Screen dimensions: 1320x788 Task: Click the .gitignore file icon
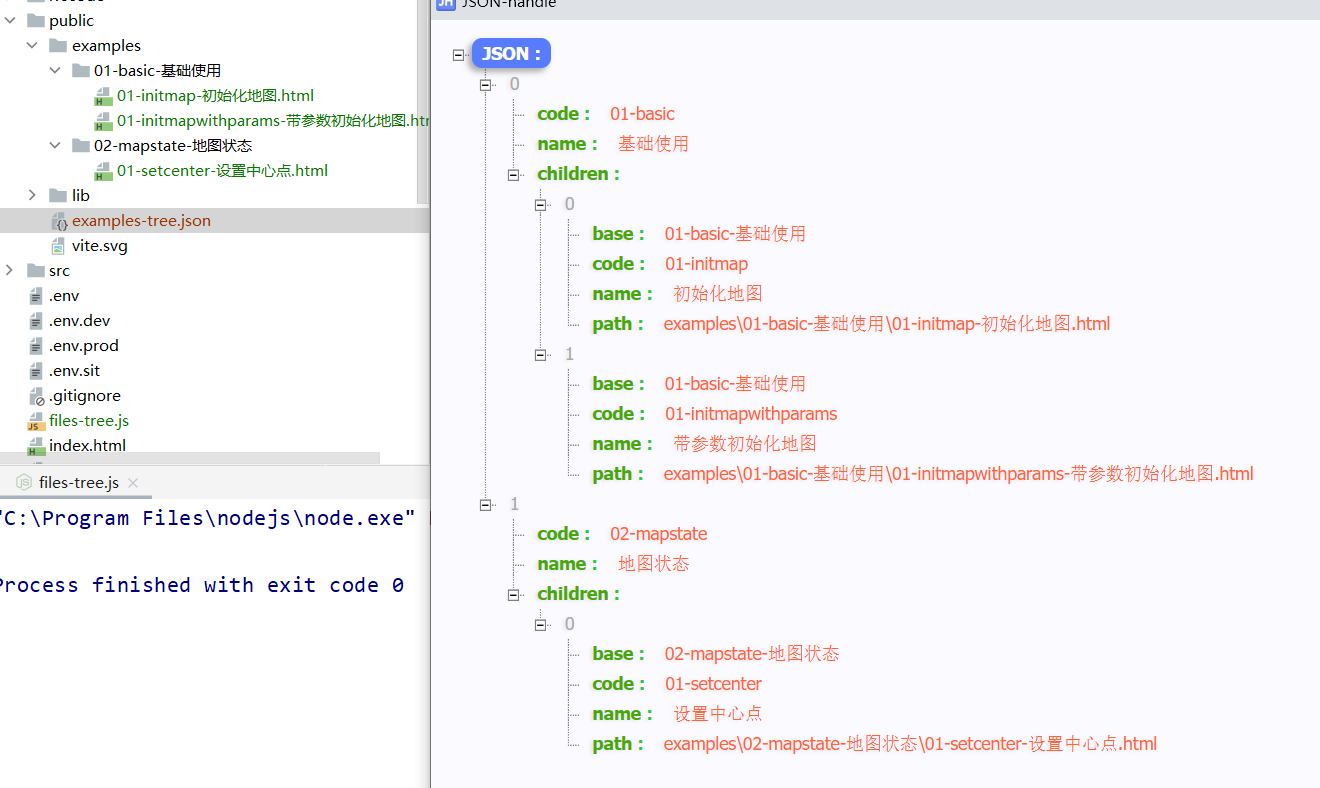tap(37, 396)
